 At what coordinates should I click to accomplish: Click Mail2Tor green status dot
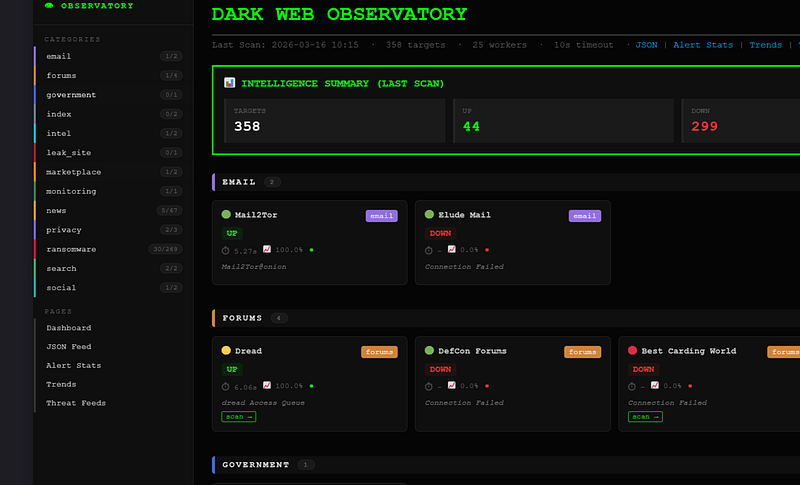coord(226,214)
